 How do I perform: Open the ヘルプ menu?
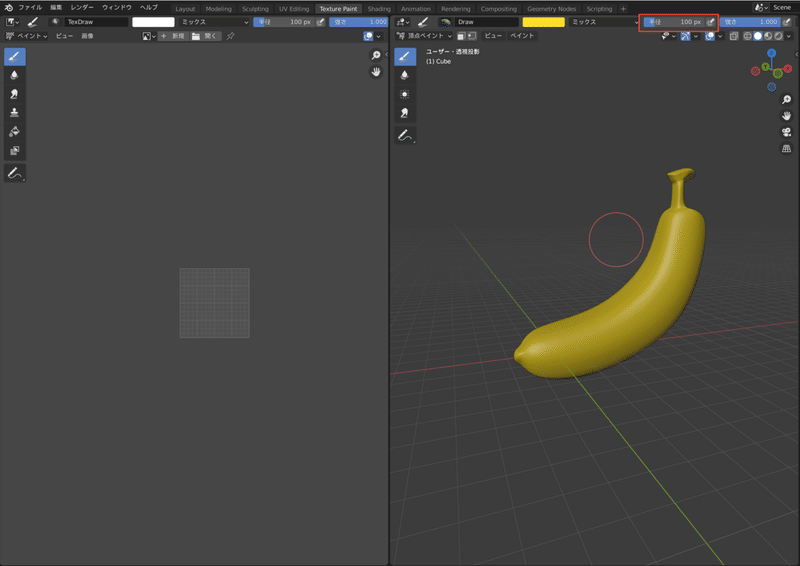click(148, 8)
